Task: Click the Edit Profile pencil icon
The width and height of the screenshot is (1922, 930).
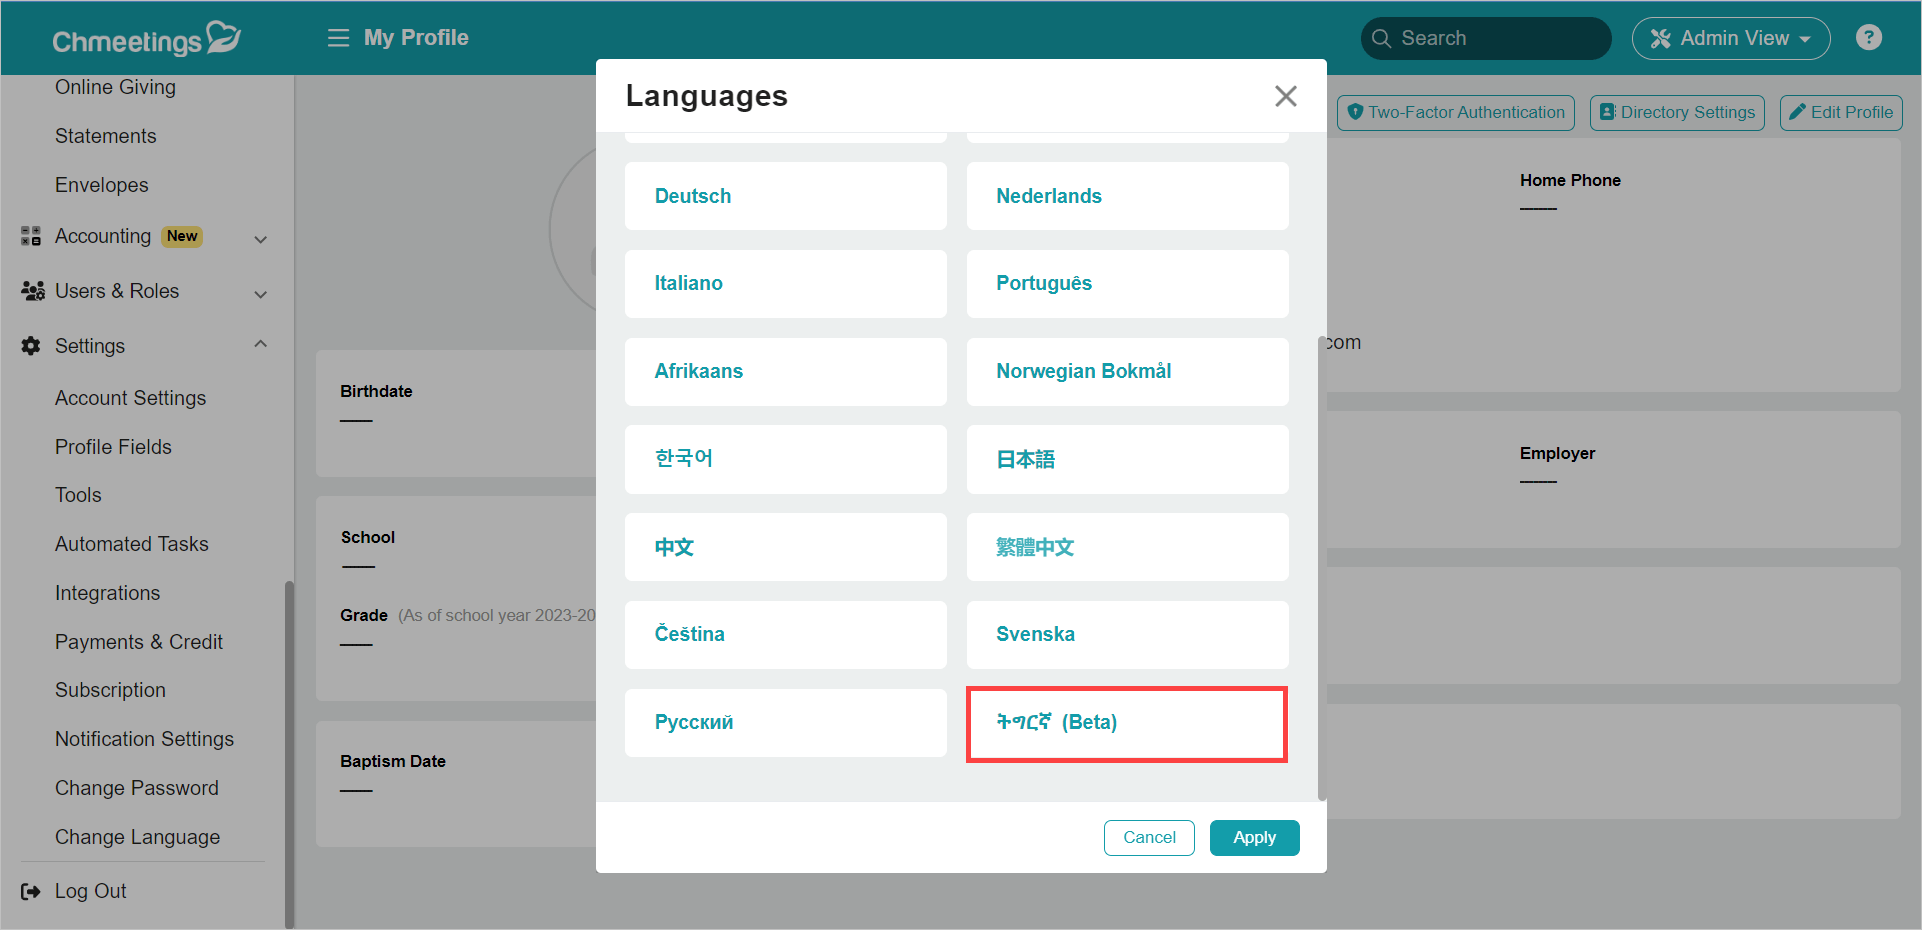Action: point(1797,112)
